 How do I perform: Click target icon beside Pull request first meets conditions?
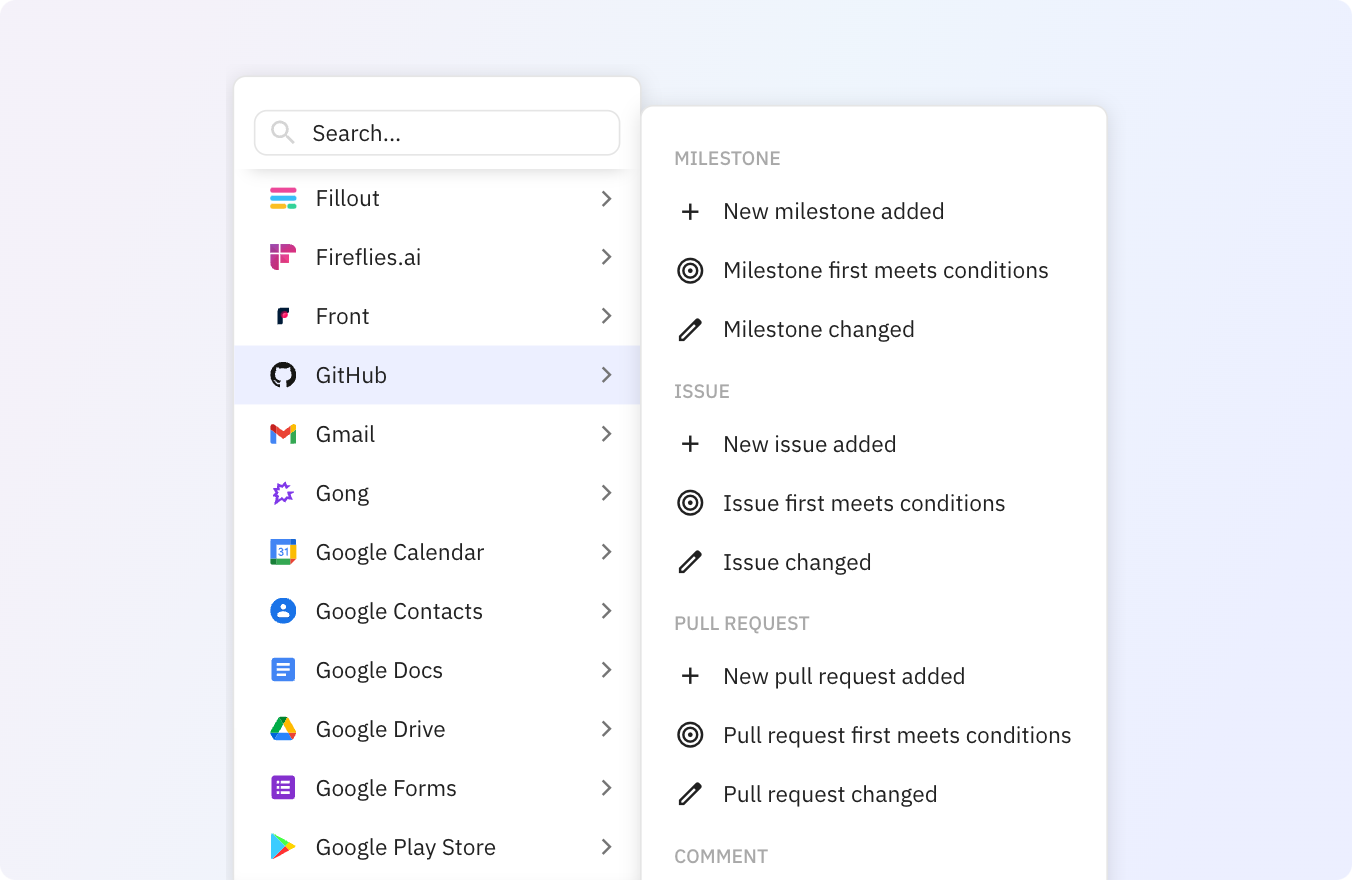click(x=690, y=735)
